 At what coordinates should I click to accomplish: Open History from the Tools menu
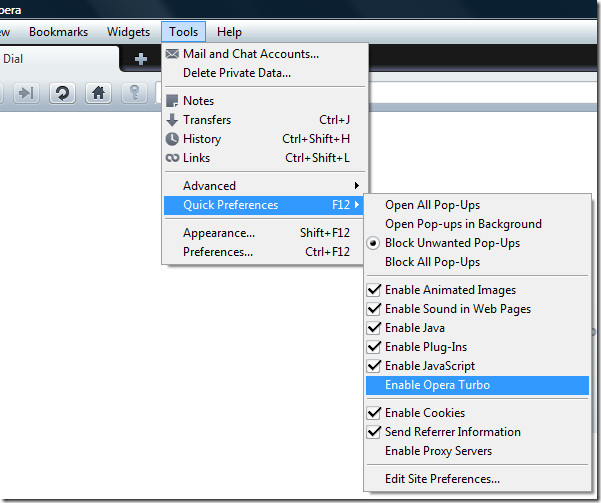[201, 139]
